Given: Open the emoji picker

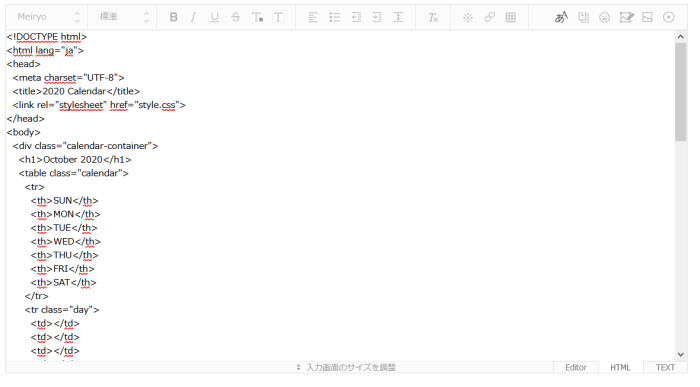Looking at the screenshot, I should pos(604,17).
